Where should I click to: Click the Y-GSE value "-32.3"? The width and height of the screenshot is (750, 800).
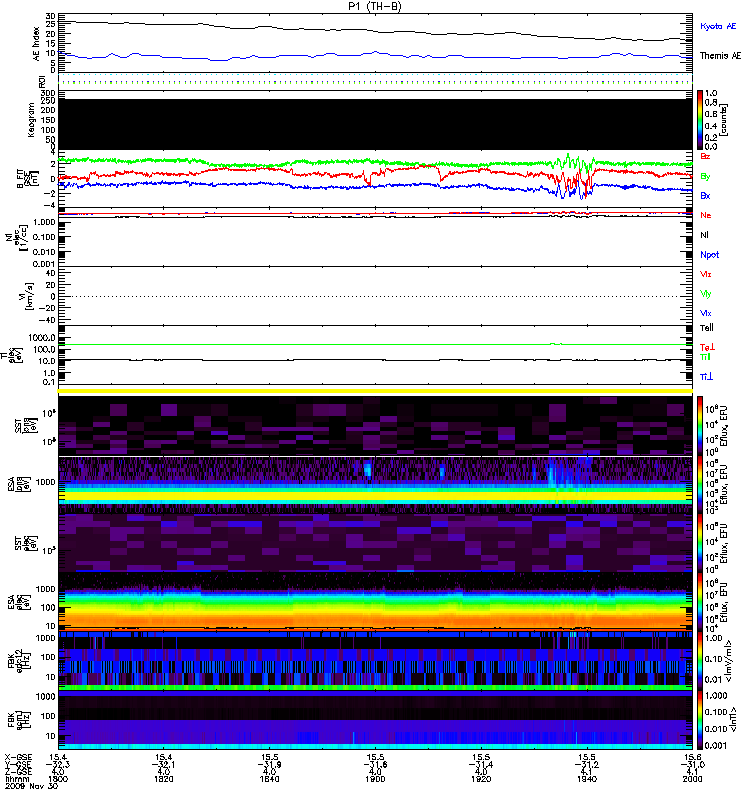coord(58,765)
